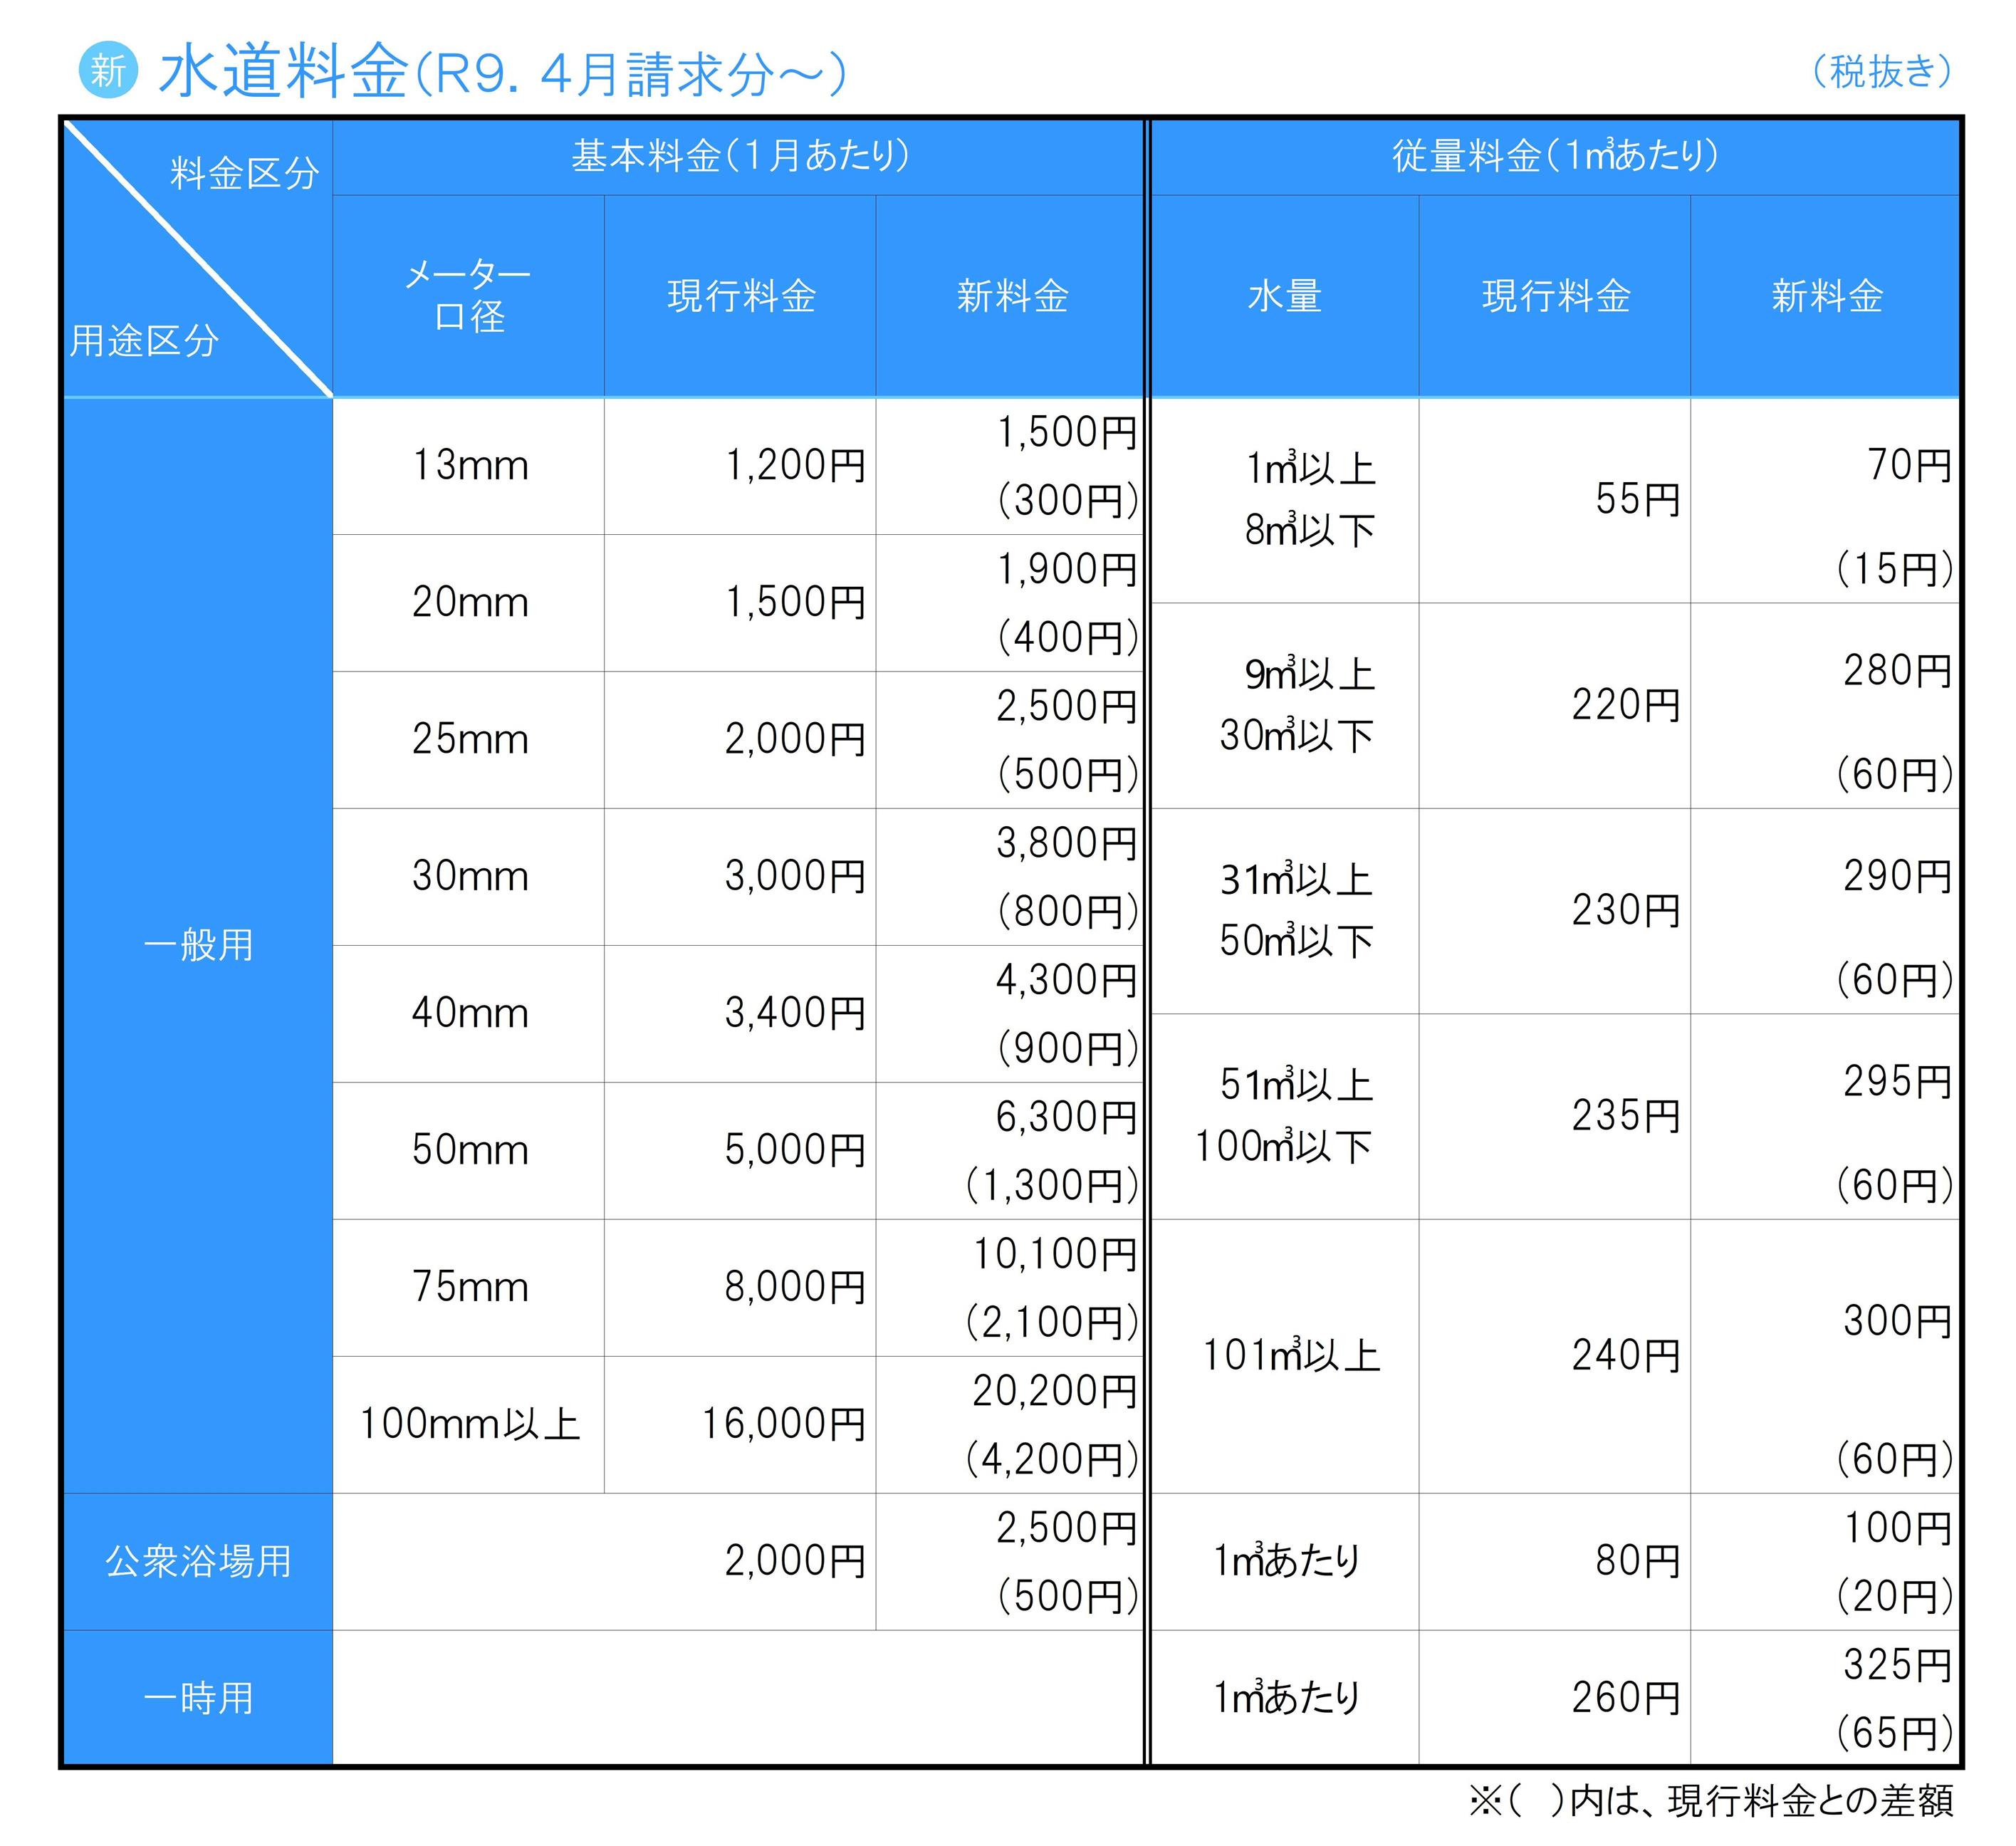Click the 240円 current rate cell
This screenshot has width=2016, height=1846.
pyautogui.click(x=1625, y=1356)
